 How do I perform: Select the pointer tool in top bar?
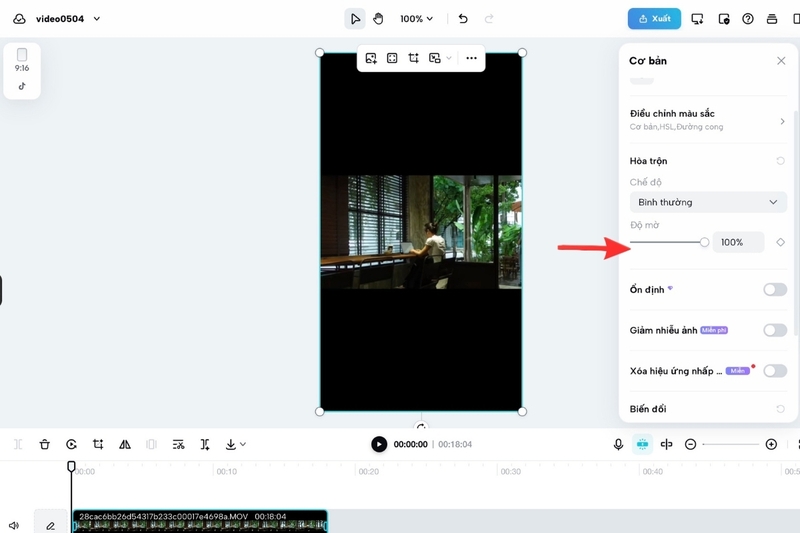click(355, 19)
